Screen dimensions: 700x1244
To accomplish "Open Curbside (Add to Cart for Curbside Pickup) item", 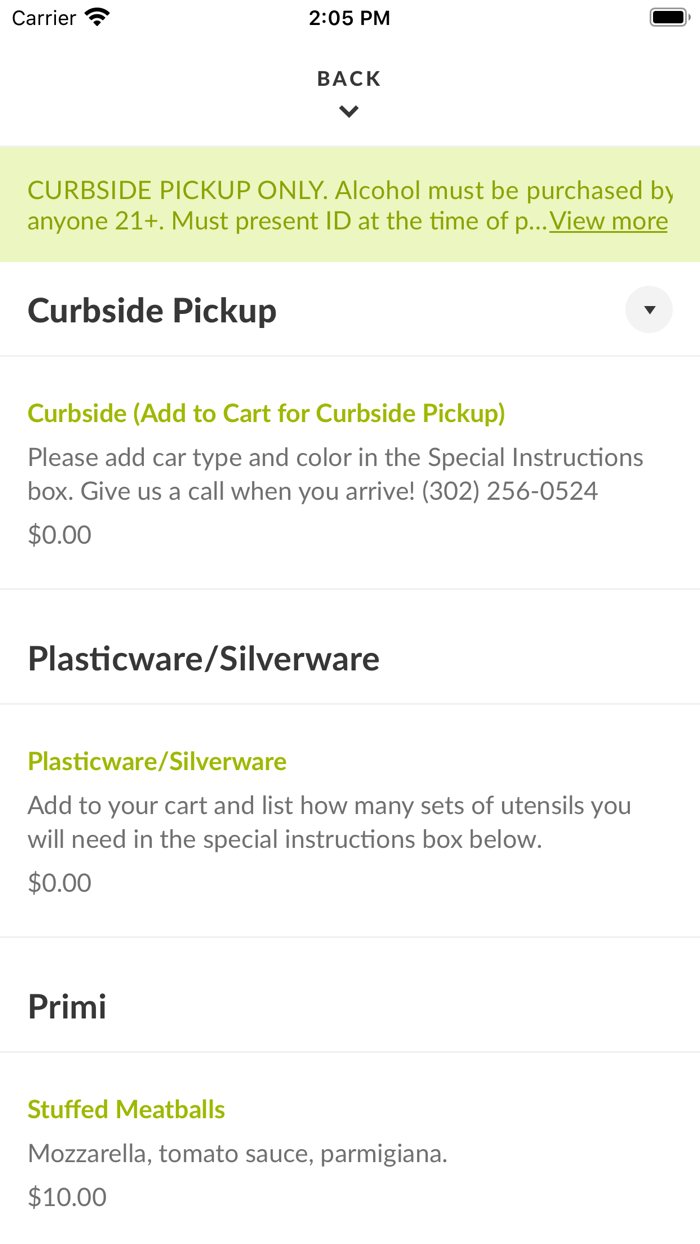I will (x=266, y=413).
